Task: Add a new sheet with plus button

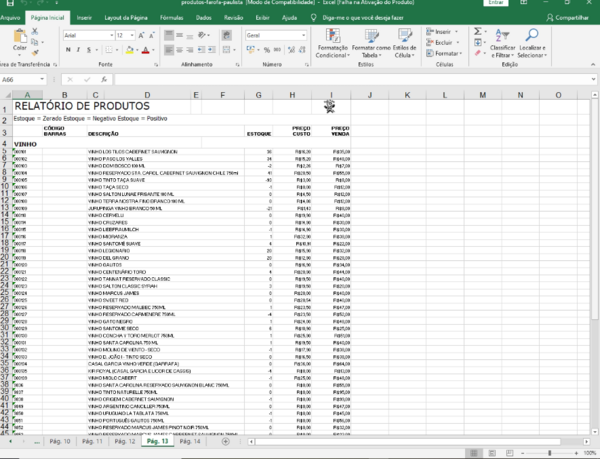Action: click(x=226, y=441)
